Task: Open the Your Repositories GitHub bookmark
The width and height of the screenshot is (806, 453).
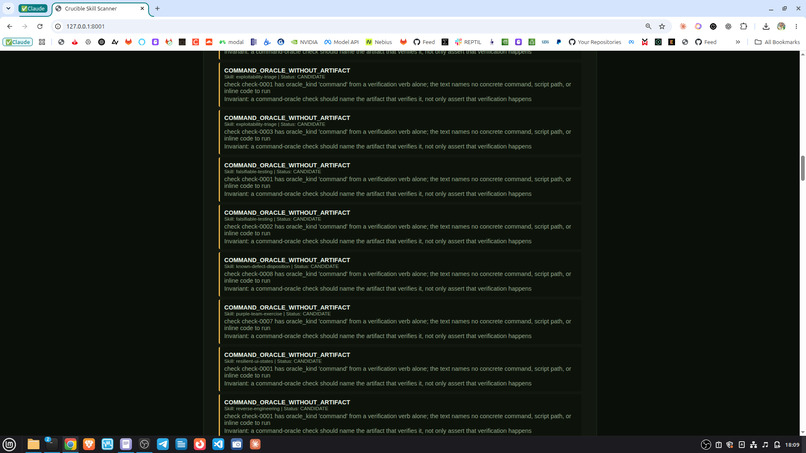Action: pos(595,42)
